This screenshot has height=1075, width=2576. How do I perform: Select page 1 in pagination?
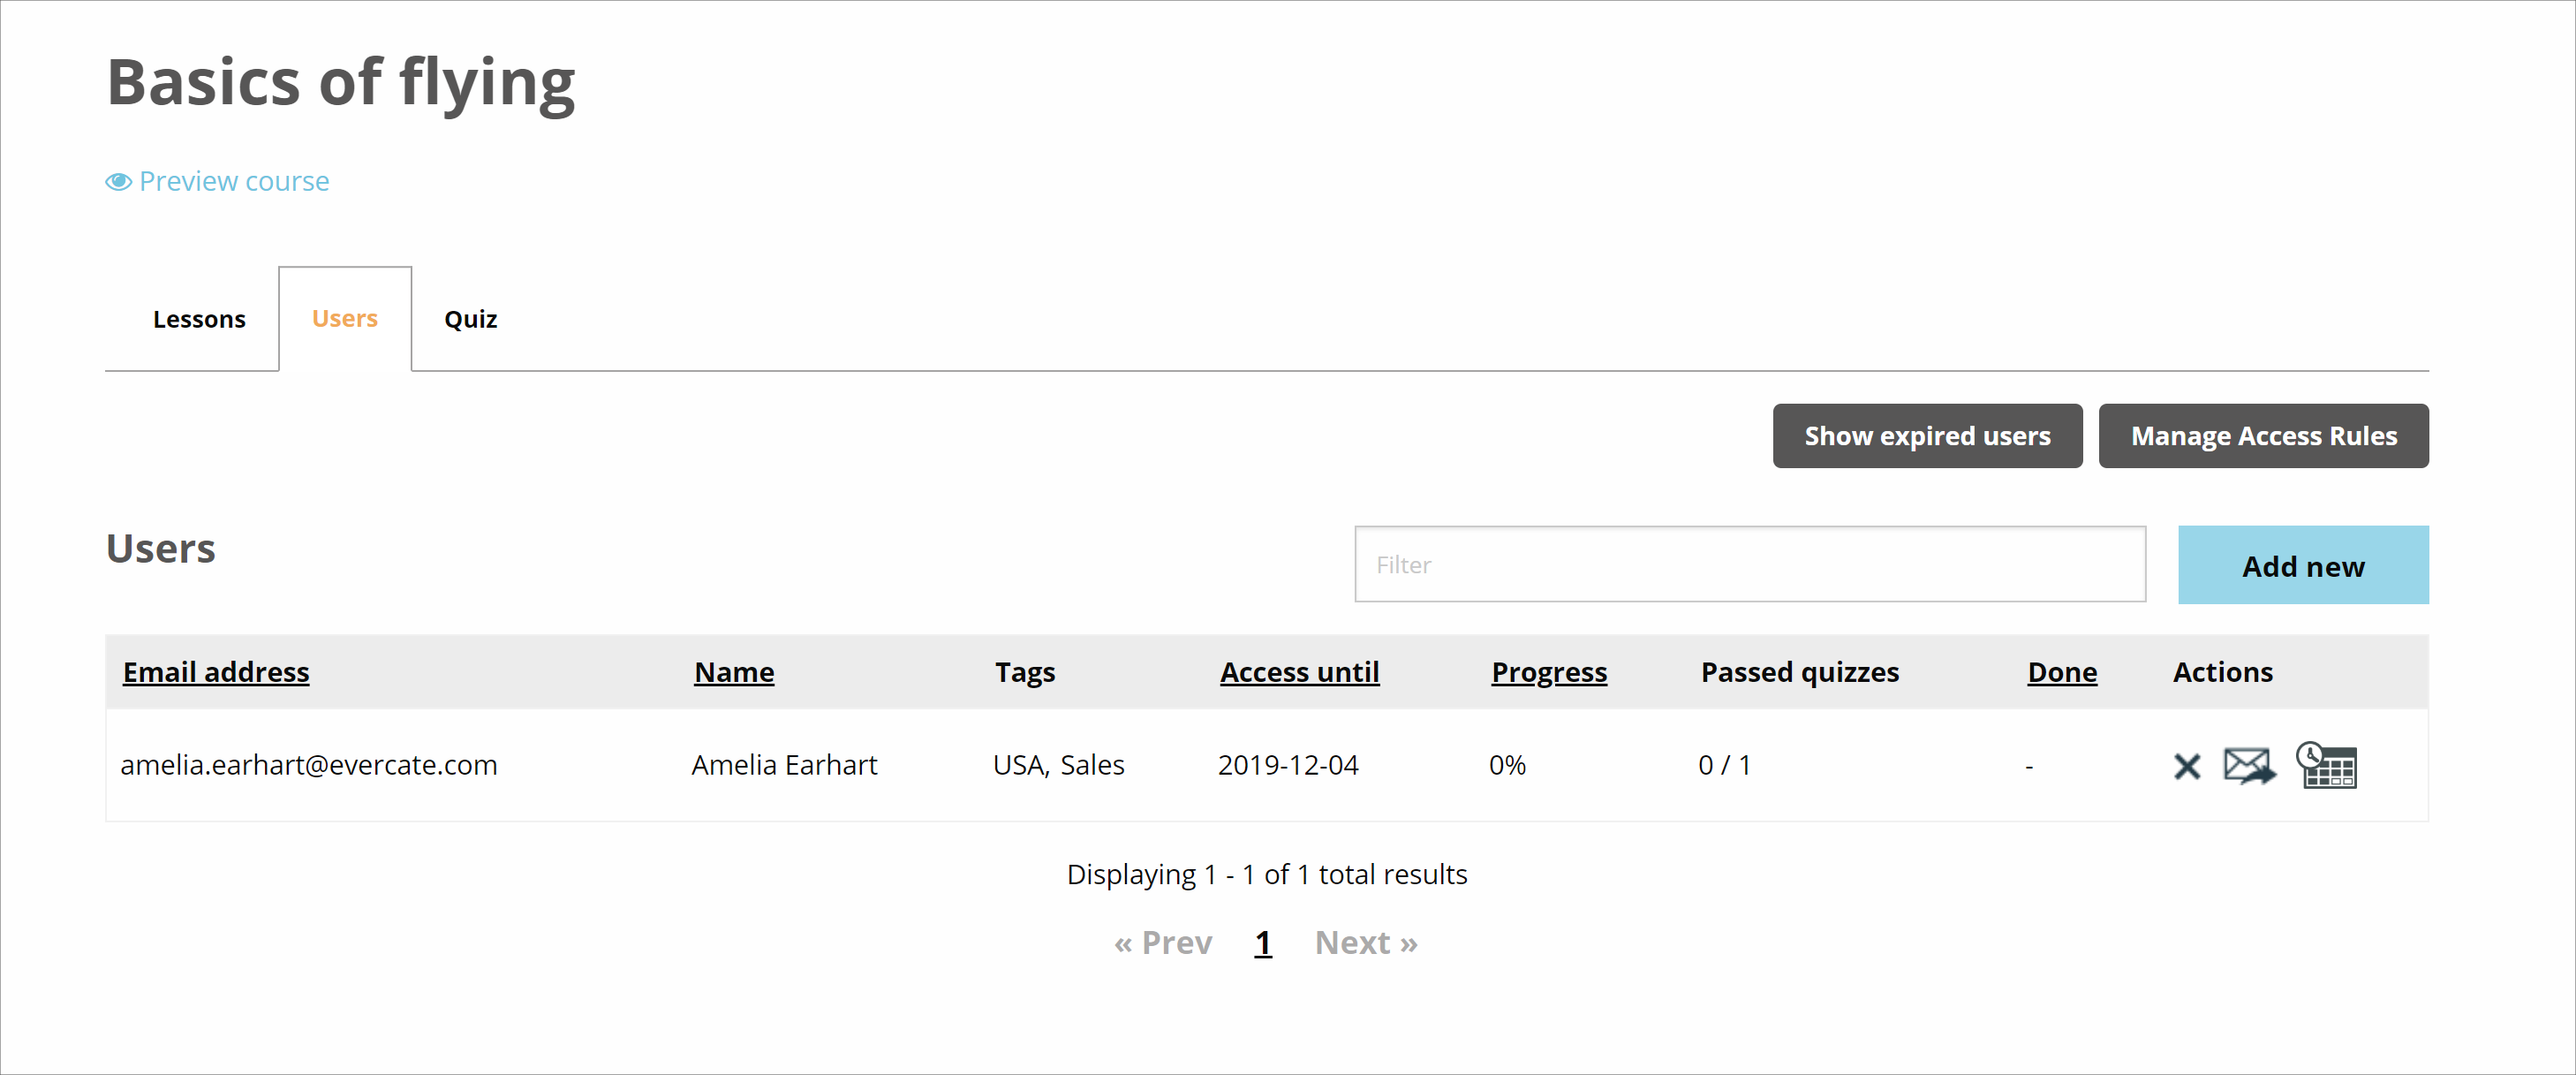1263,942
